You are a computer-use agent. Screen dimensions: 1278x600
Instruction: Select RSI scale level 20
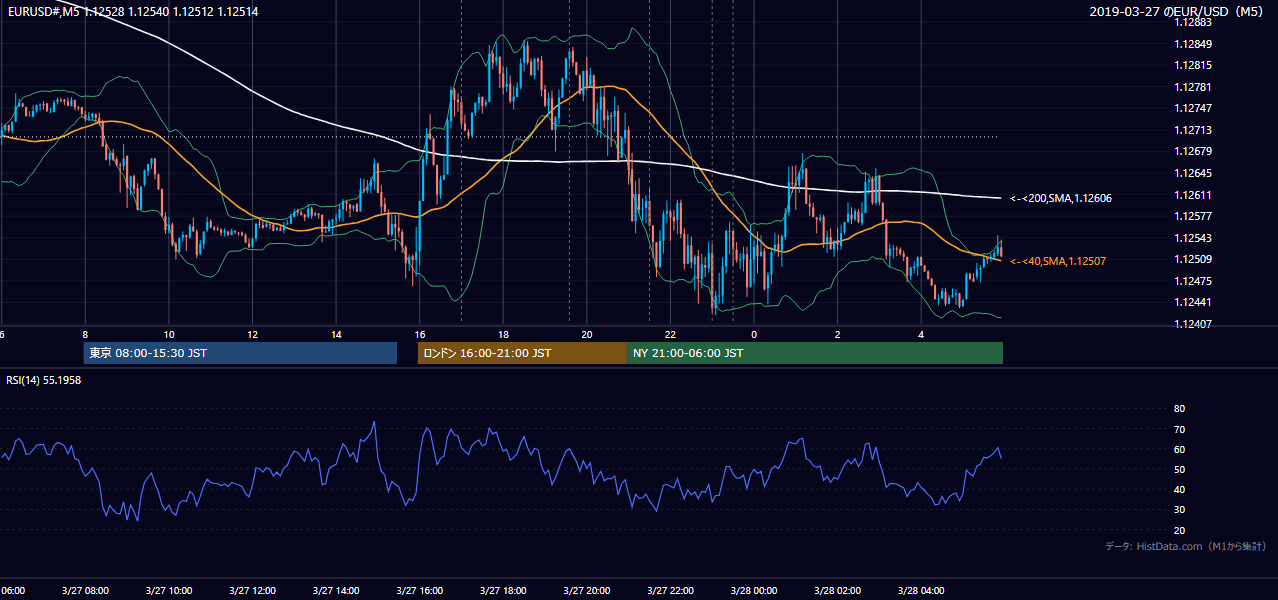(x=1179, y=530)
